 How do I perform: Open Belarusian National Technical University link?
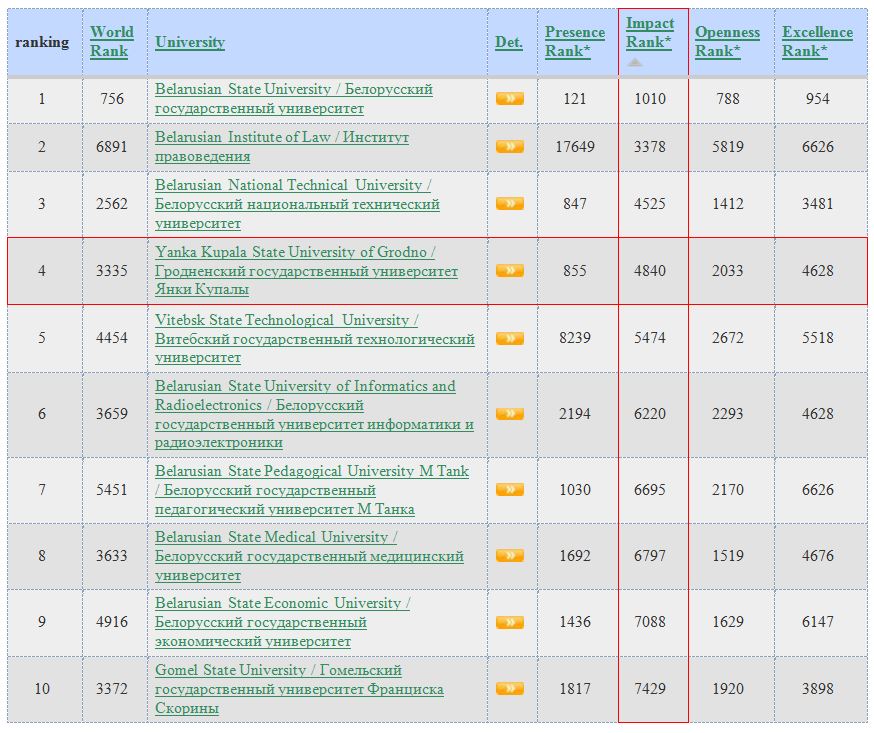click(x=297, y=204)
